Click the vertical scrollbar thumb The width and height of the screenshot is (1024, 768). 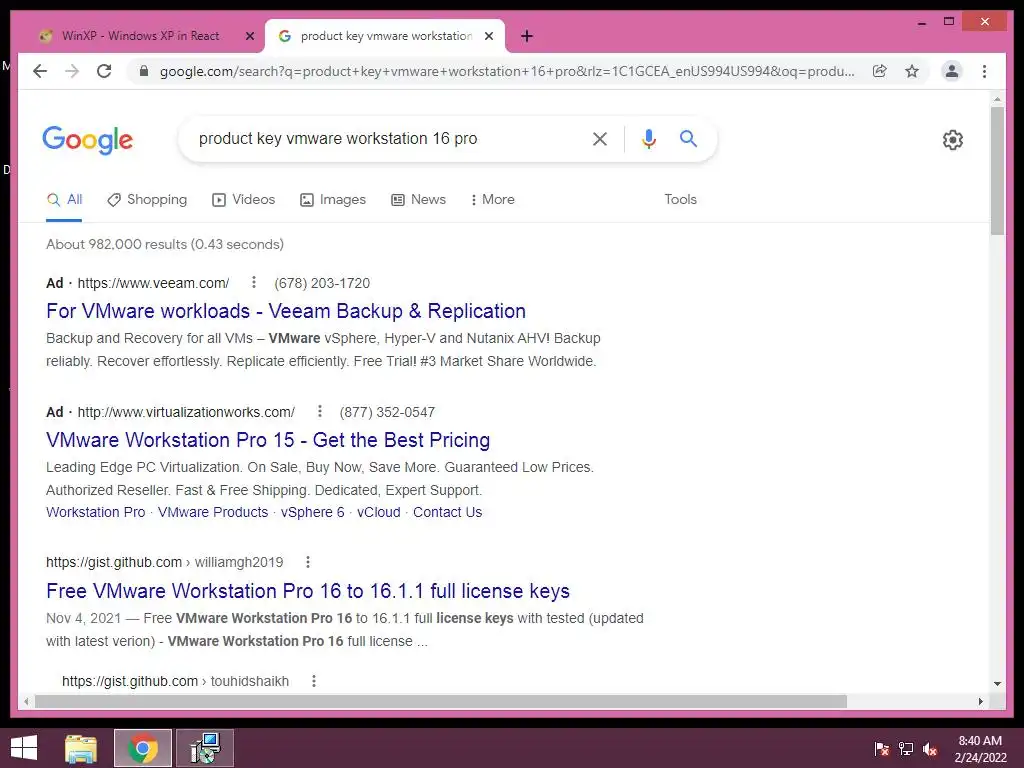(x=997, y=170)
